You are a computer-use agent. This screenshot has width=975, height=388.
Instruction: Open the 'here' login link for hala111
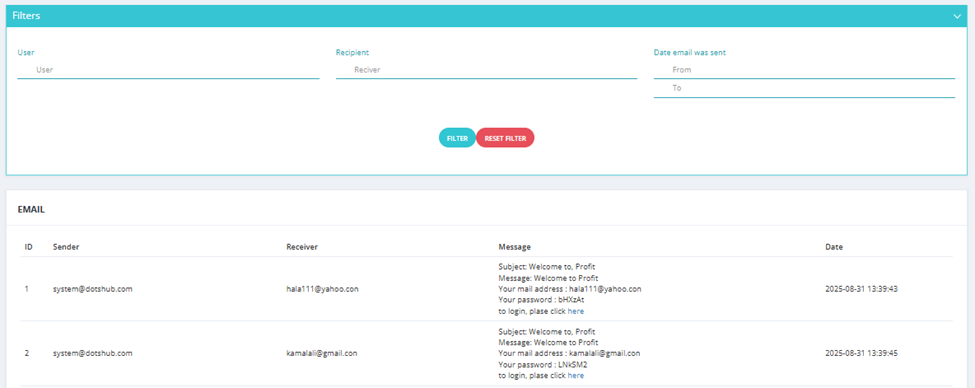tap(576, 311)
